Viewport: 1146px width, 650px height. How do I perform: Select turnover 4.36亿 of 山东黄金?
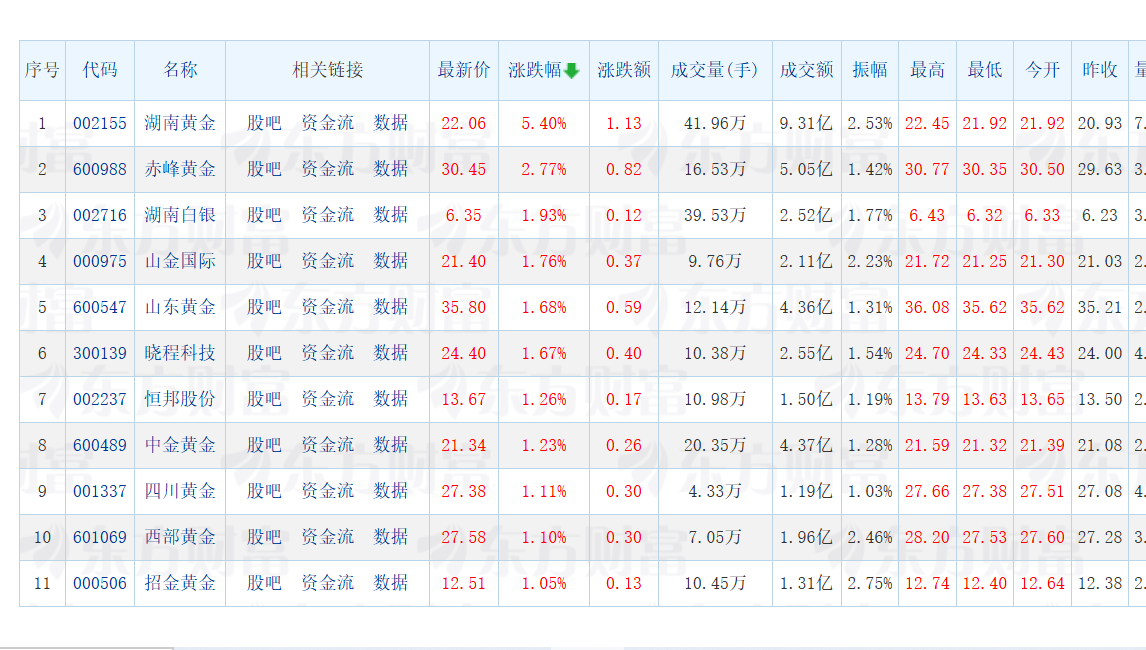806,308
